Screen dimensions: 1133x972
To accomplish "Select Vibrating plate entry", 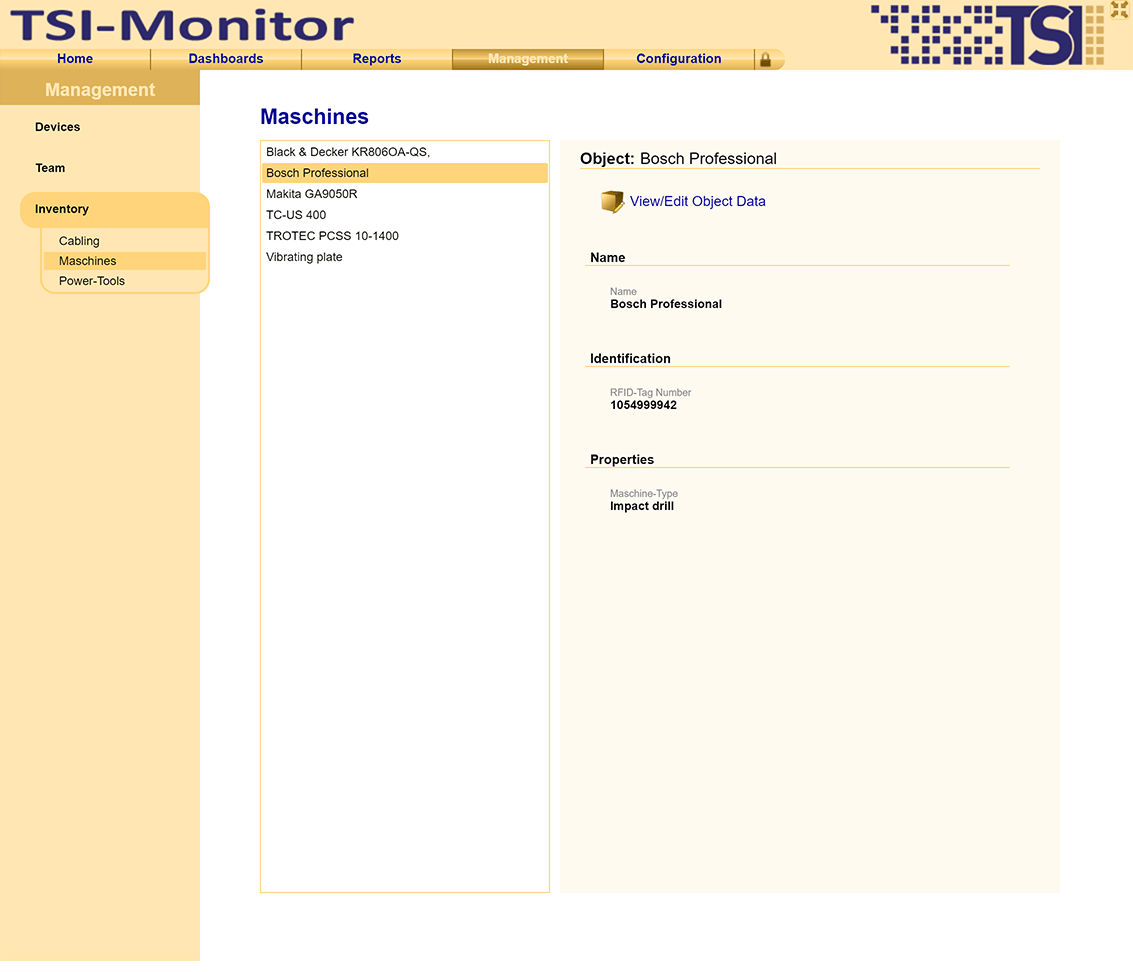I will pos(405,257).
